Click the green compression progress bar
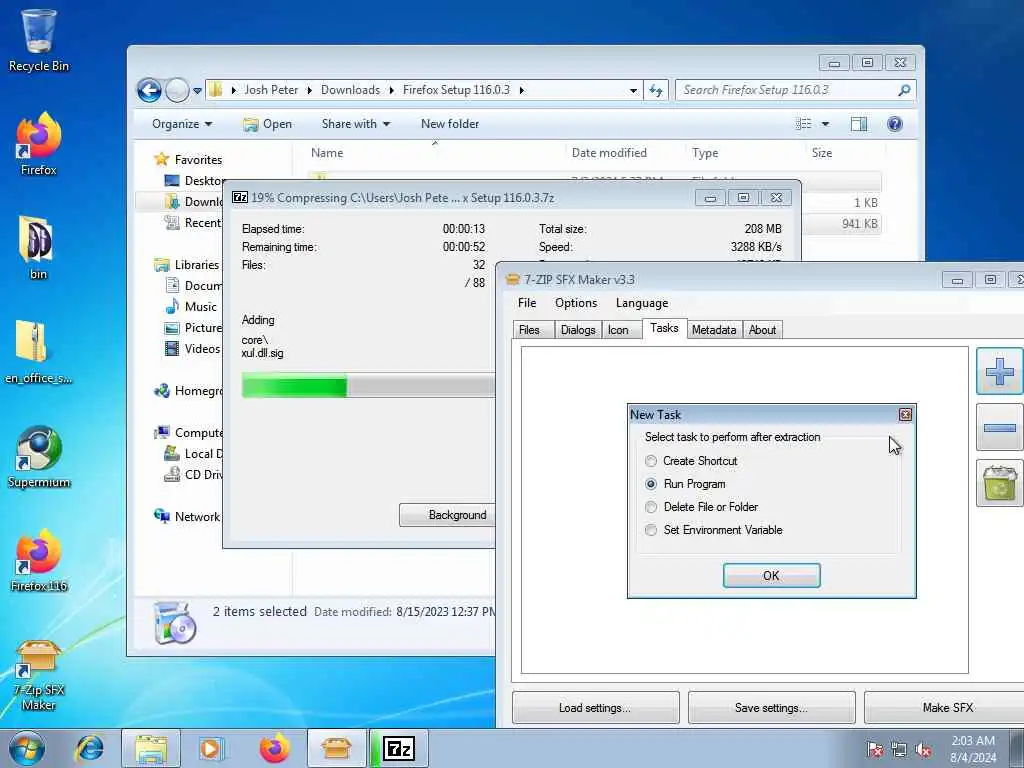 368,385
